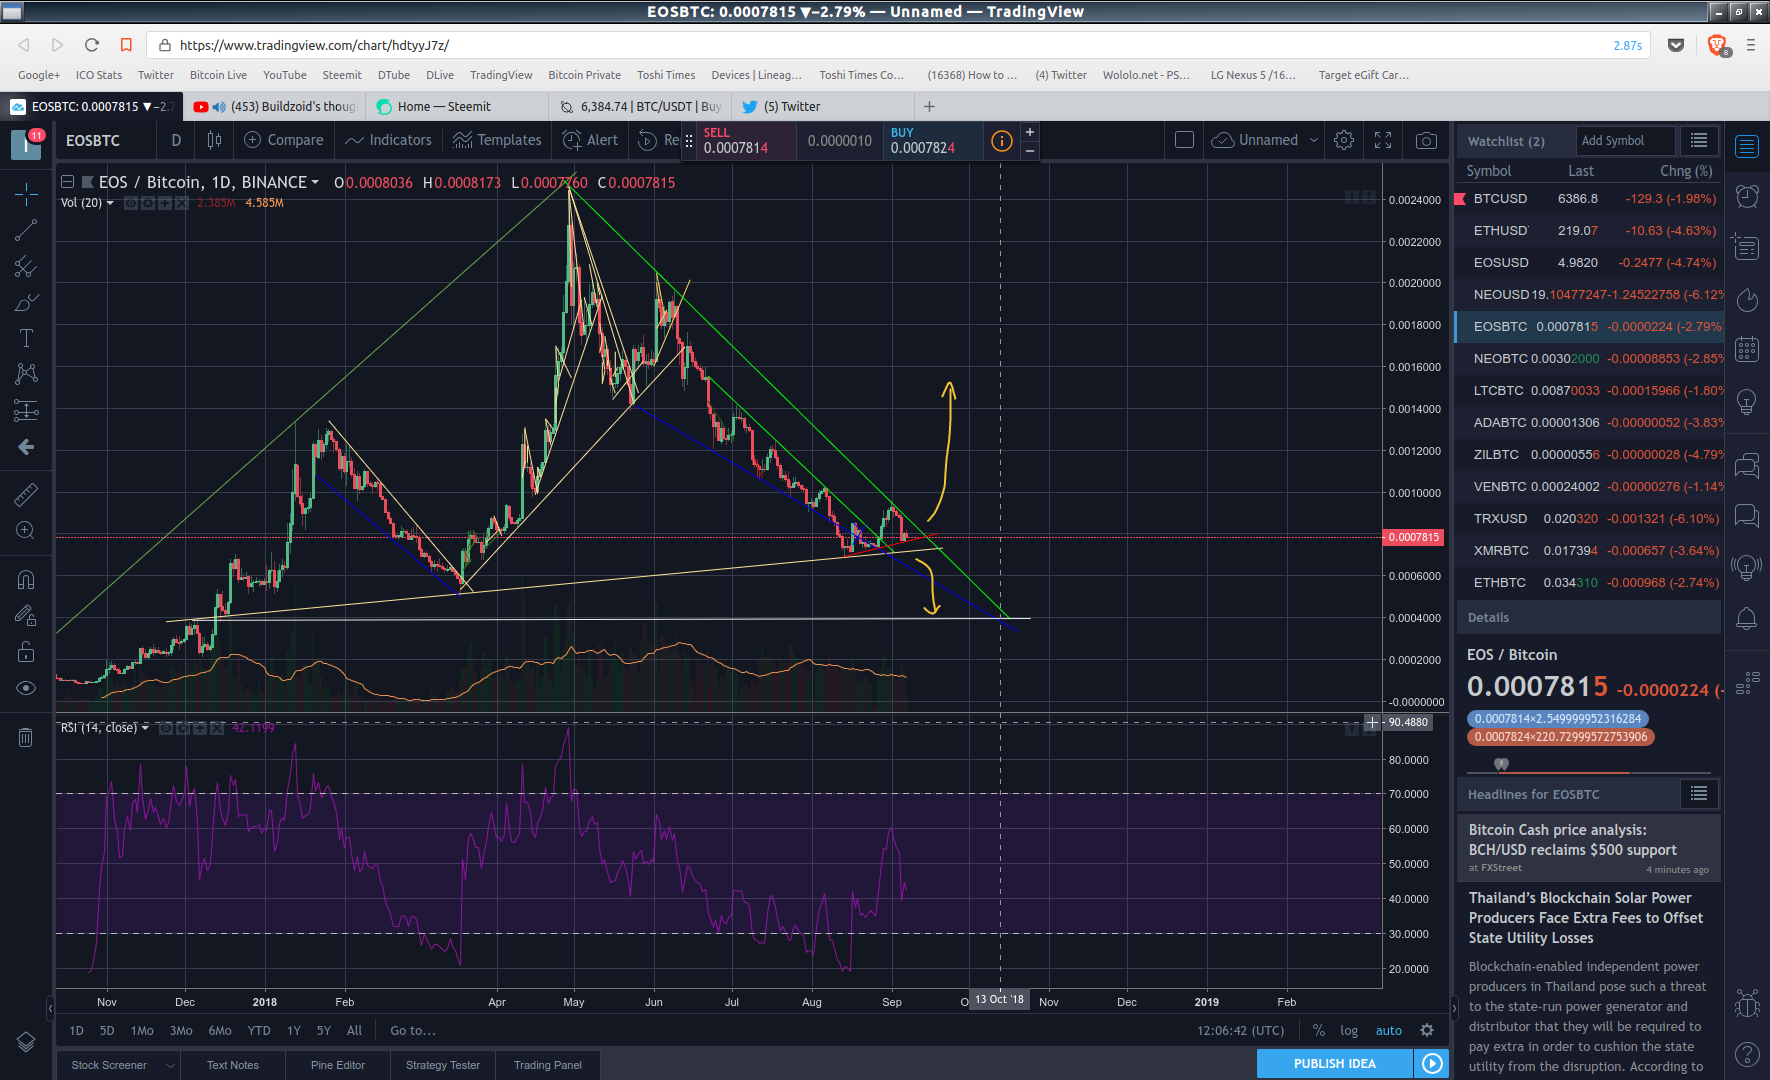Screen dimensions: 1770x1080
Task: Open the D interval selector
Action: (176, 140)
